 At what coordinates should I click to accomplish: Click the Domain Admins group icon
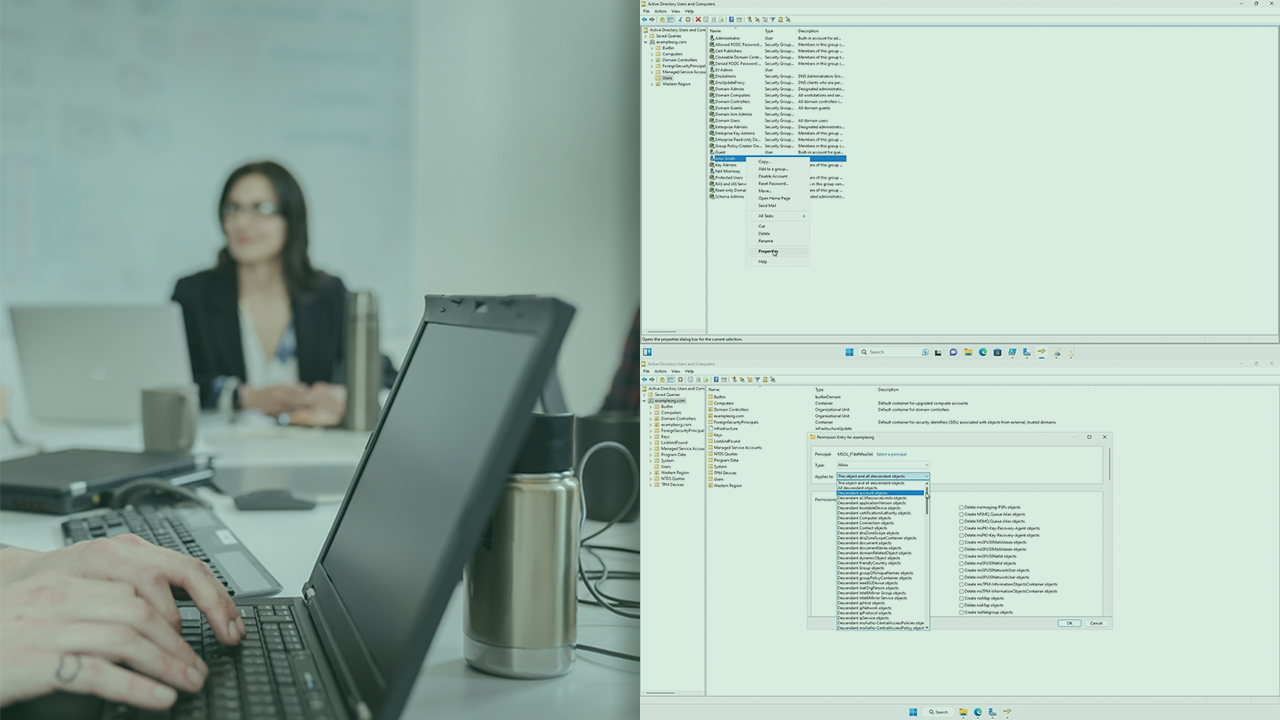(712, 89)
